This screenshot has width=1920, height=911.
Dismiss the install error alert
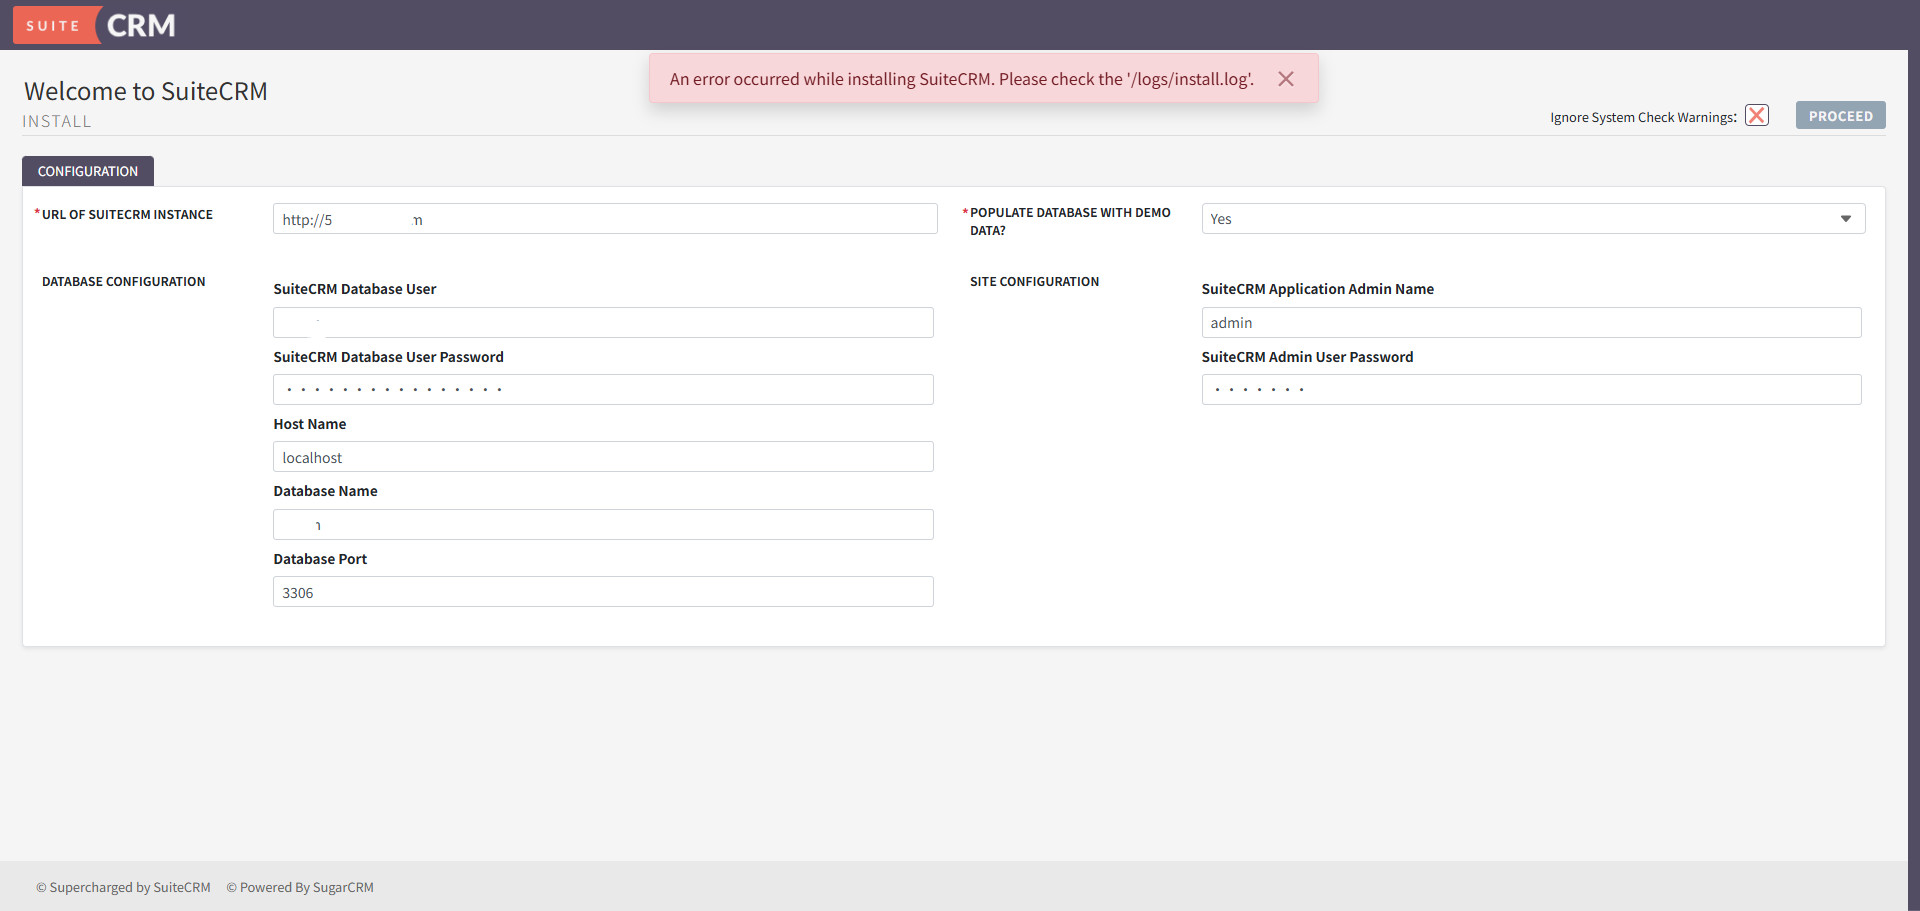point(1286,79)
